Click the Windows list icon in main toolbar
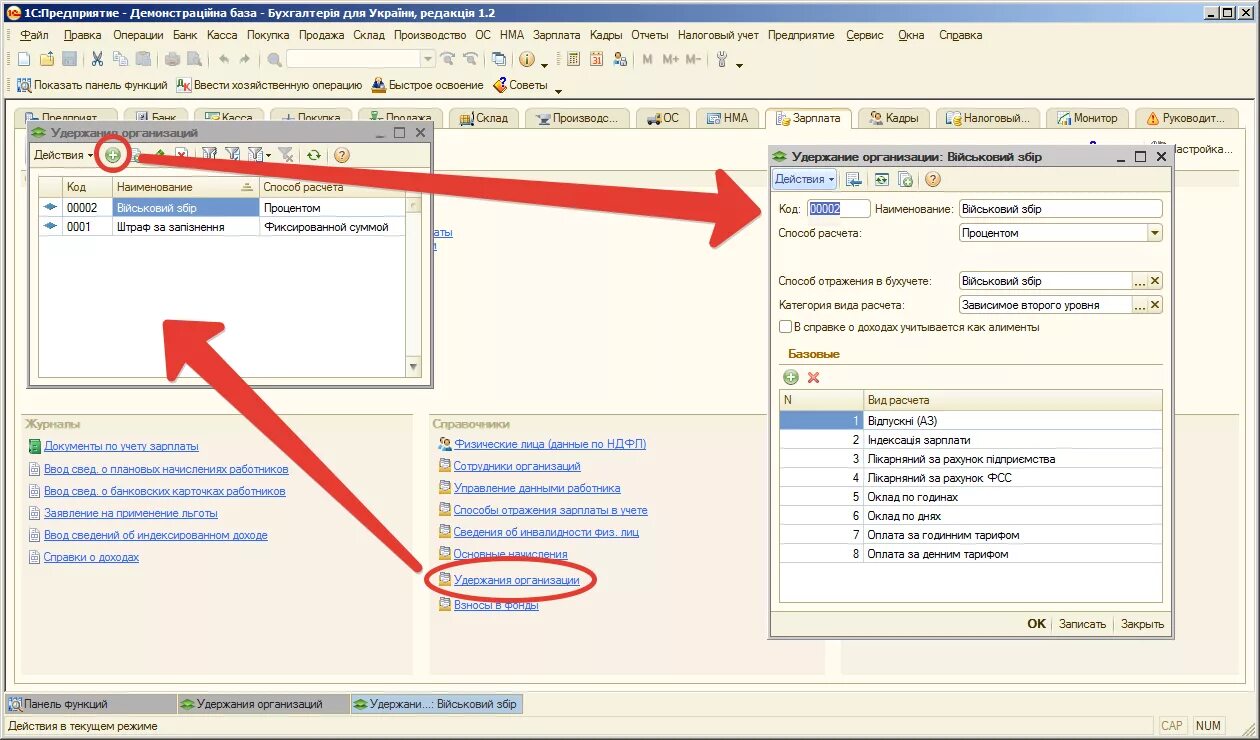The height and width of the screenshot is (740, 1260). pos(499,59)
